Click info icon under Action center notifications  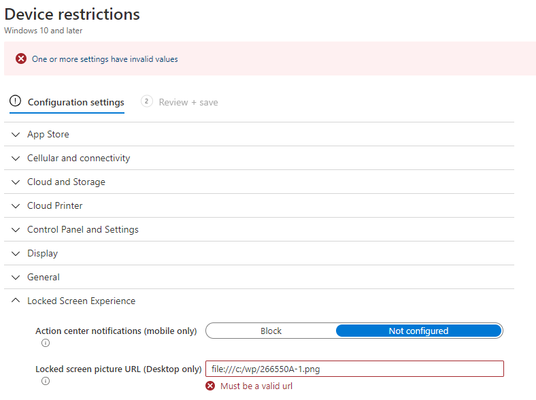click(45, 343)
